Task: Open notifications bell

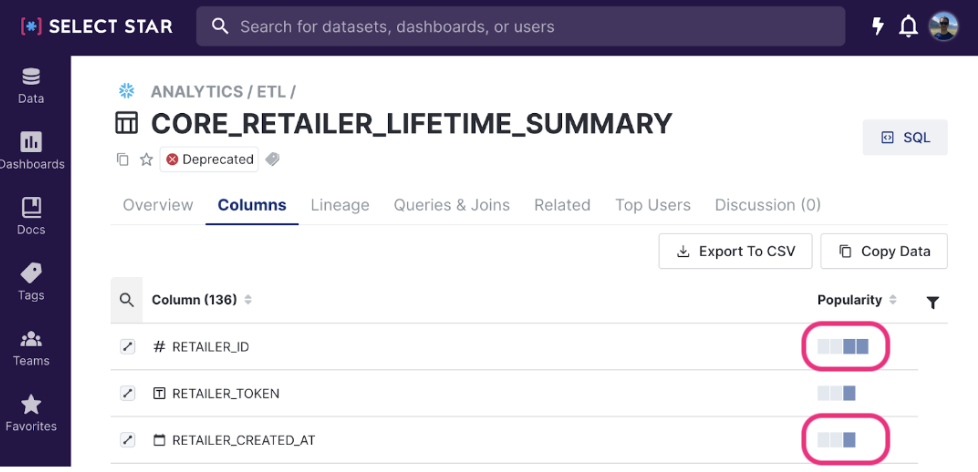Action: [908, 27]
